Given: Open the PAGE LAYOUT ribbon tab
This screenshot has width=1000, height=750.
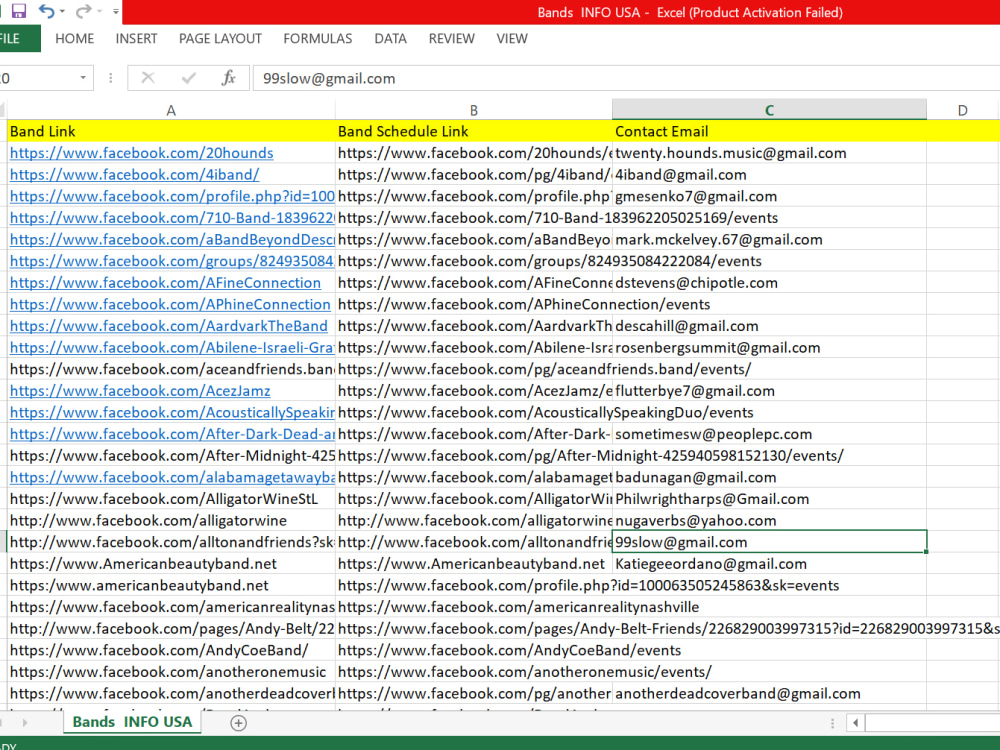Looking at the screenshot, I should [220, 38].
